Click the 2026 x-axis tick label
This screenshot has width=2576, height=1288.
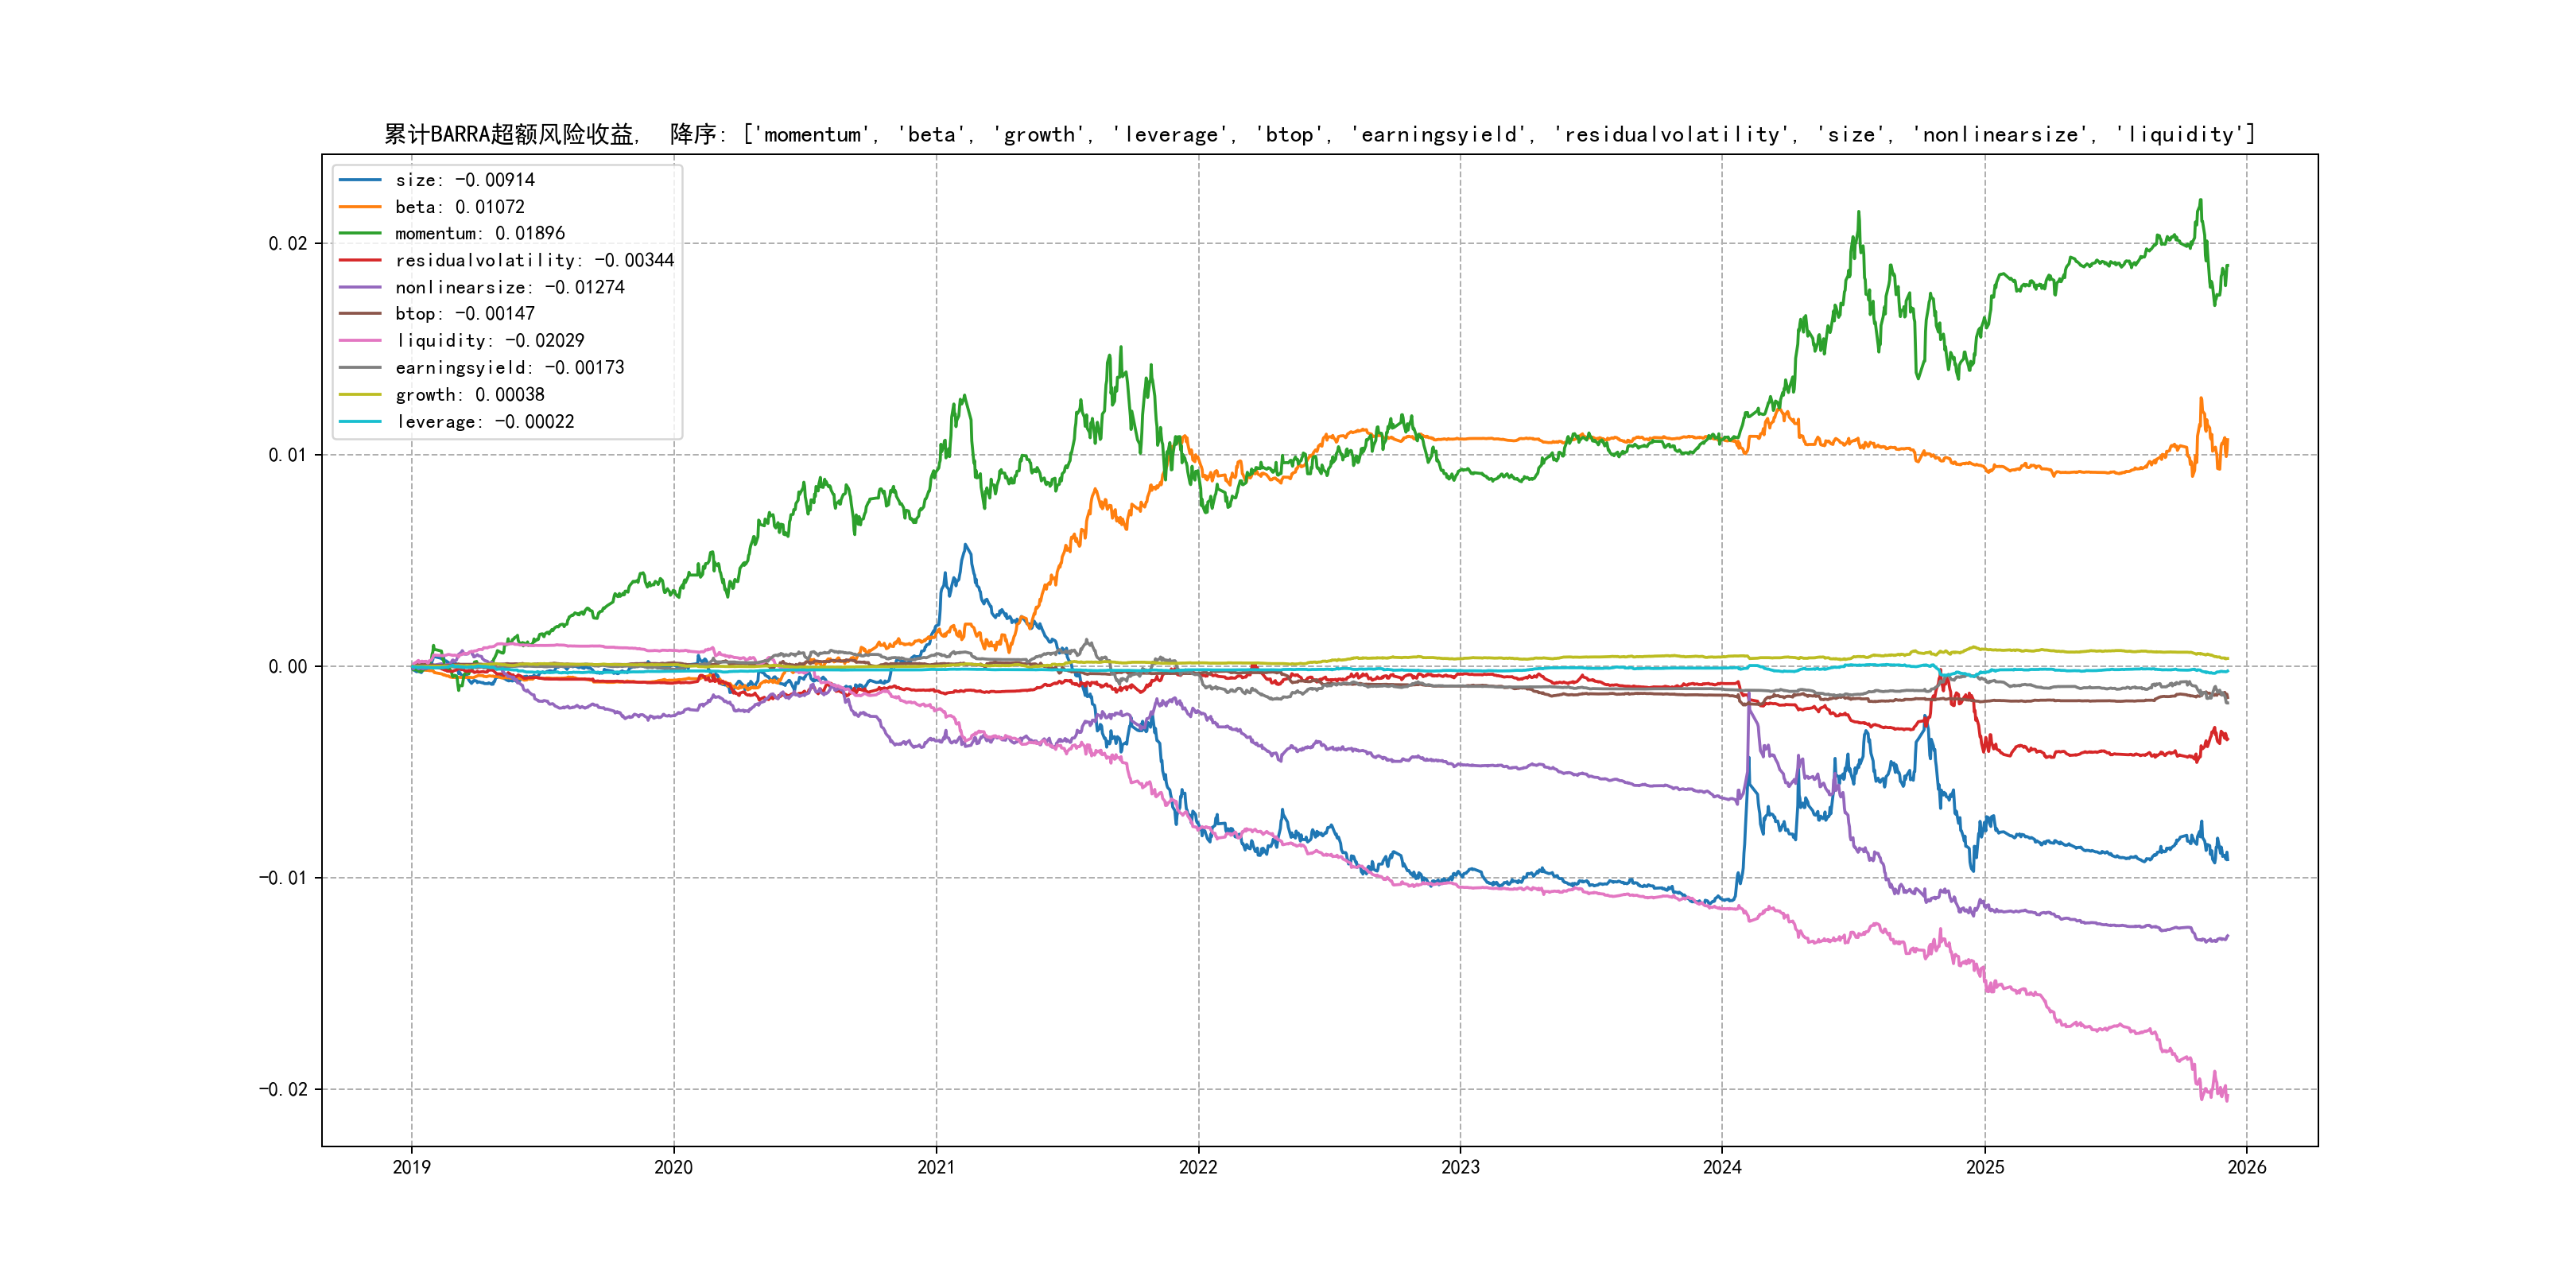point(2246,1167)
